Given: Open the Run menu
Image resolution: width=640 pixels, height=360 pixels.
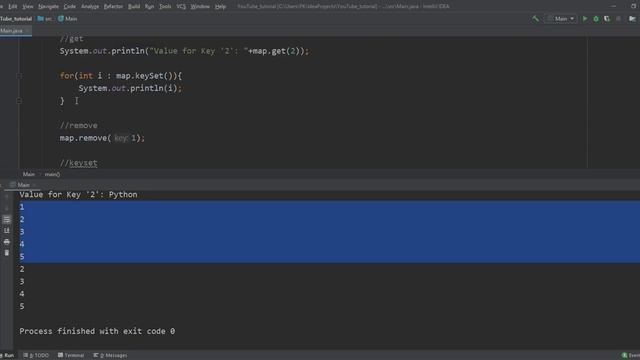Looking at the screenshot, I should (x=149, y=7).
